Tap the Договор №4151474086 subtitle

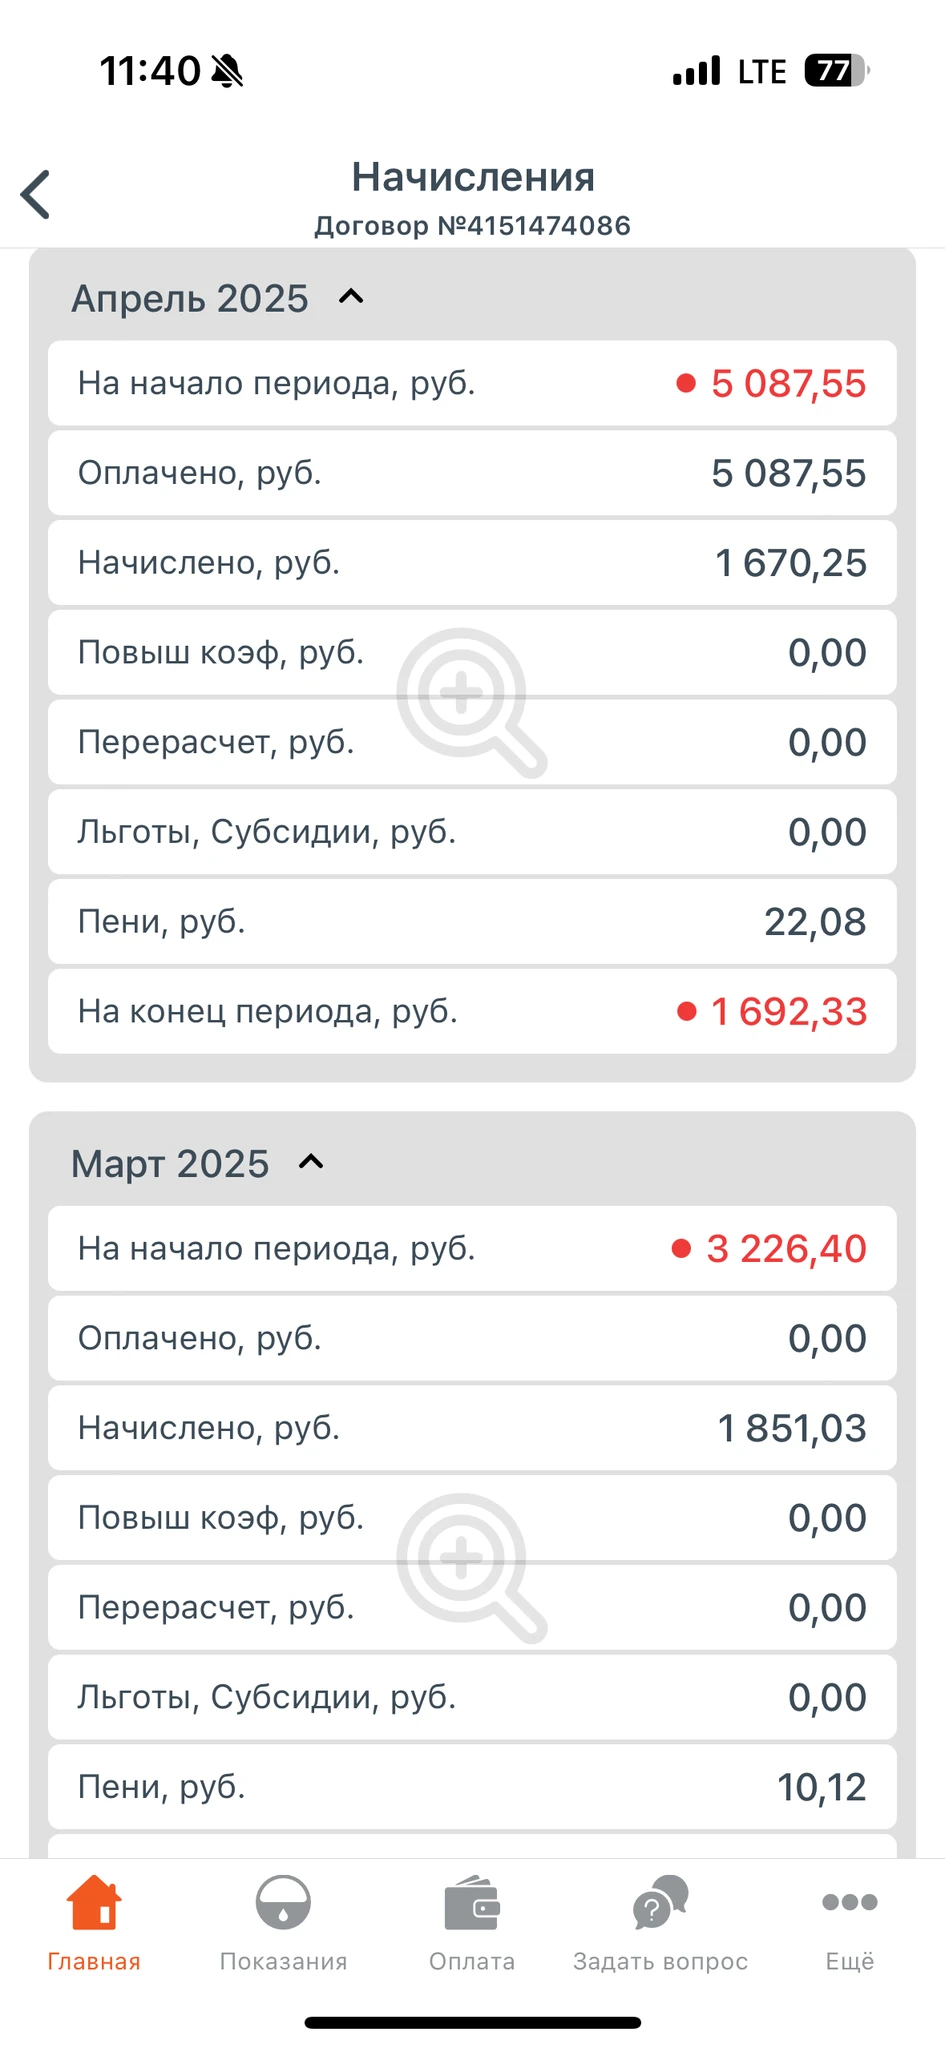pos(472,226)
